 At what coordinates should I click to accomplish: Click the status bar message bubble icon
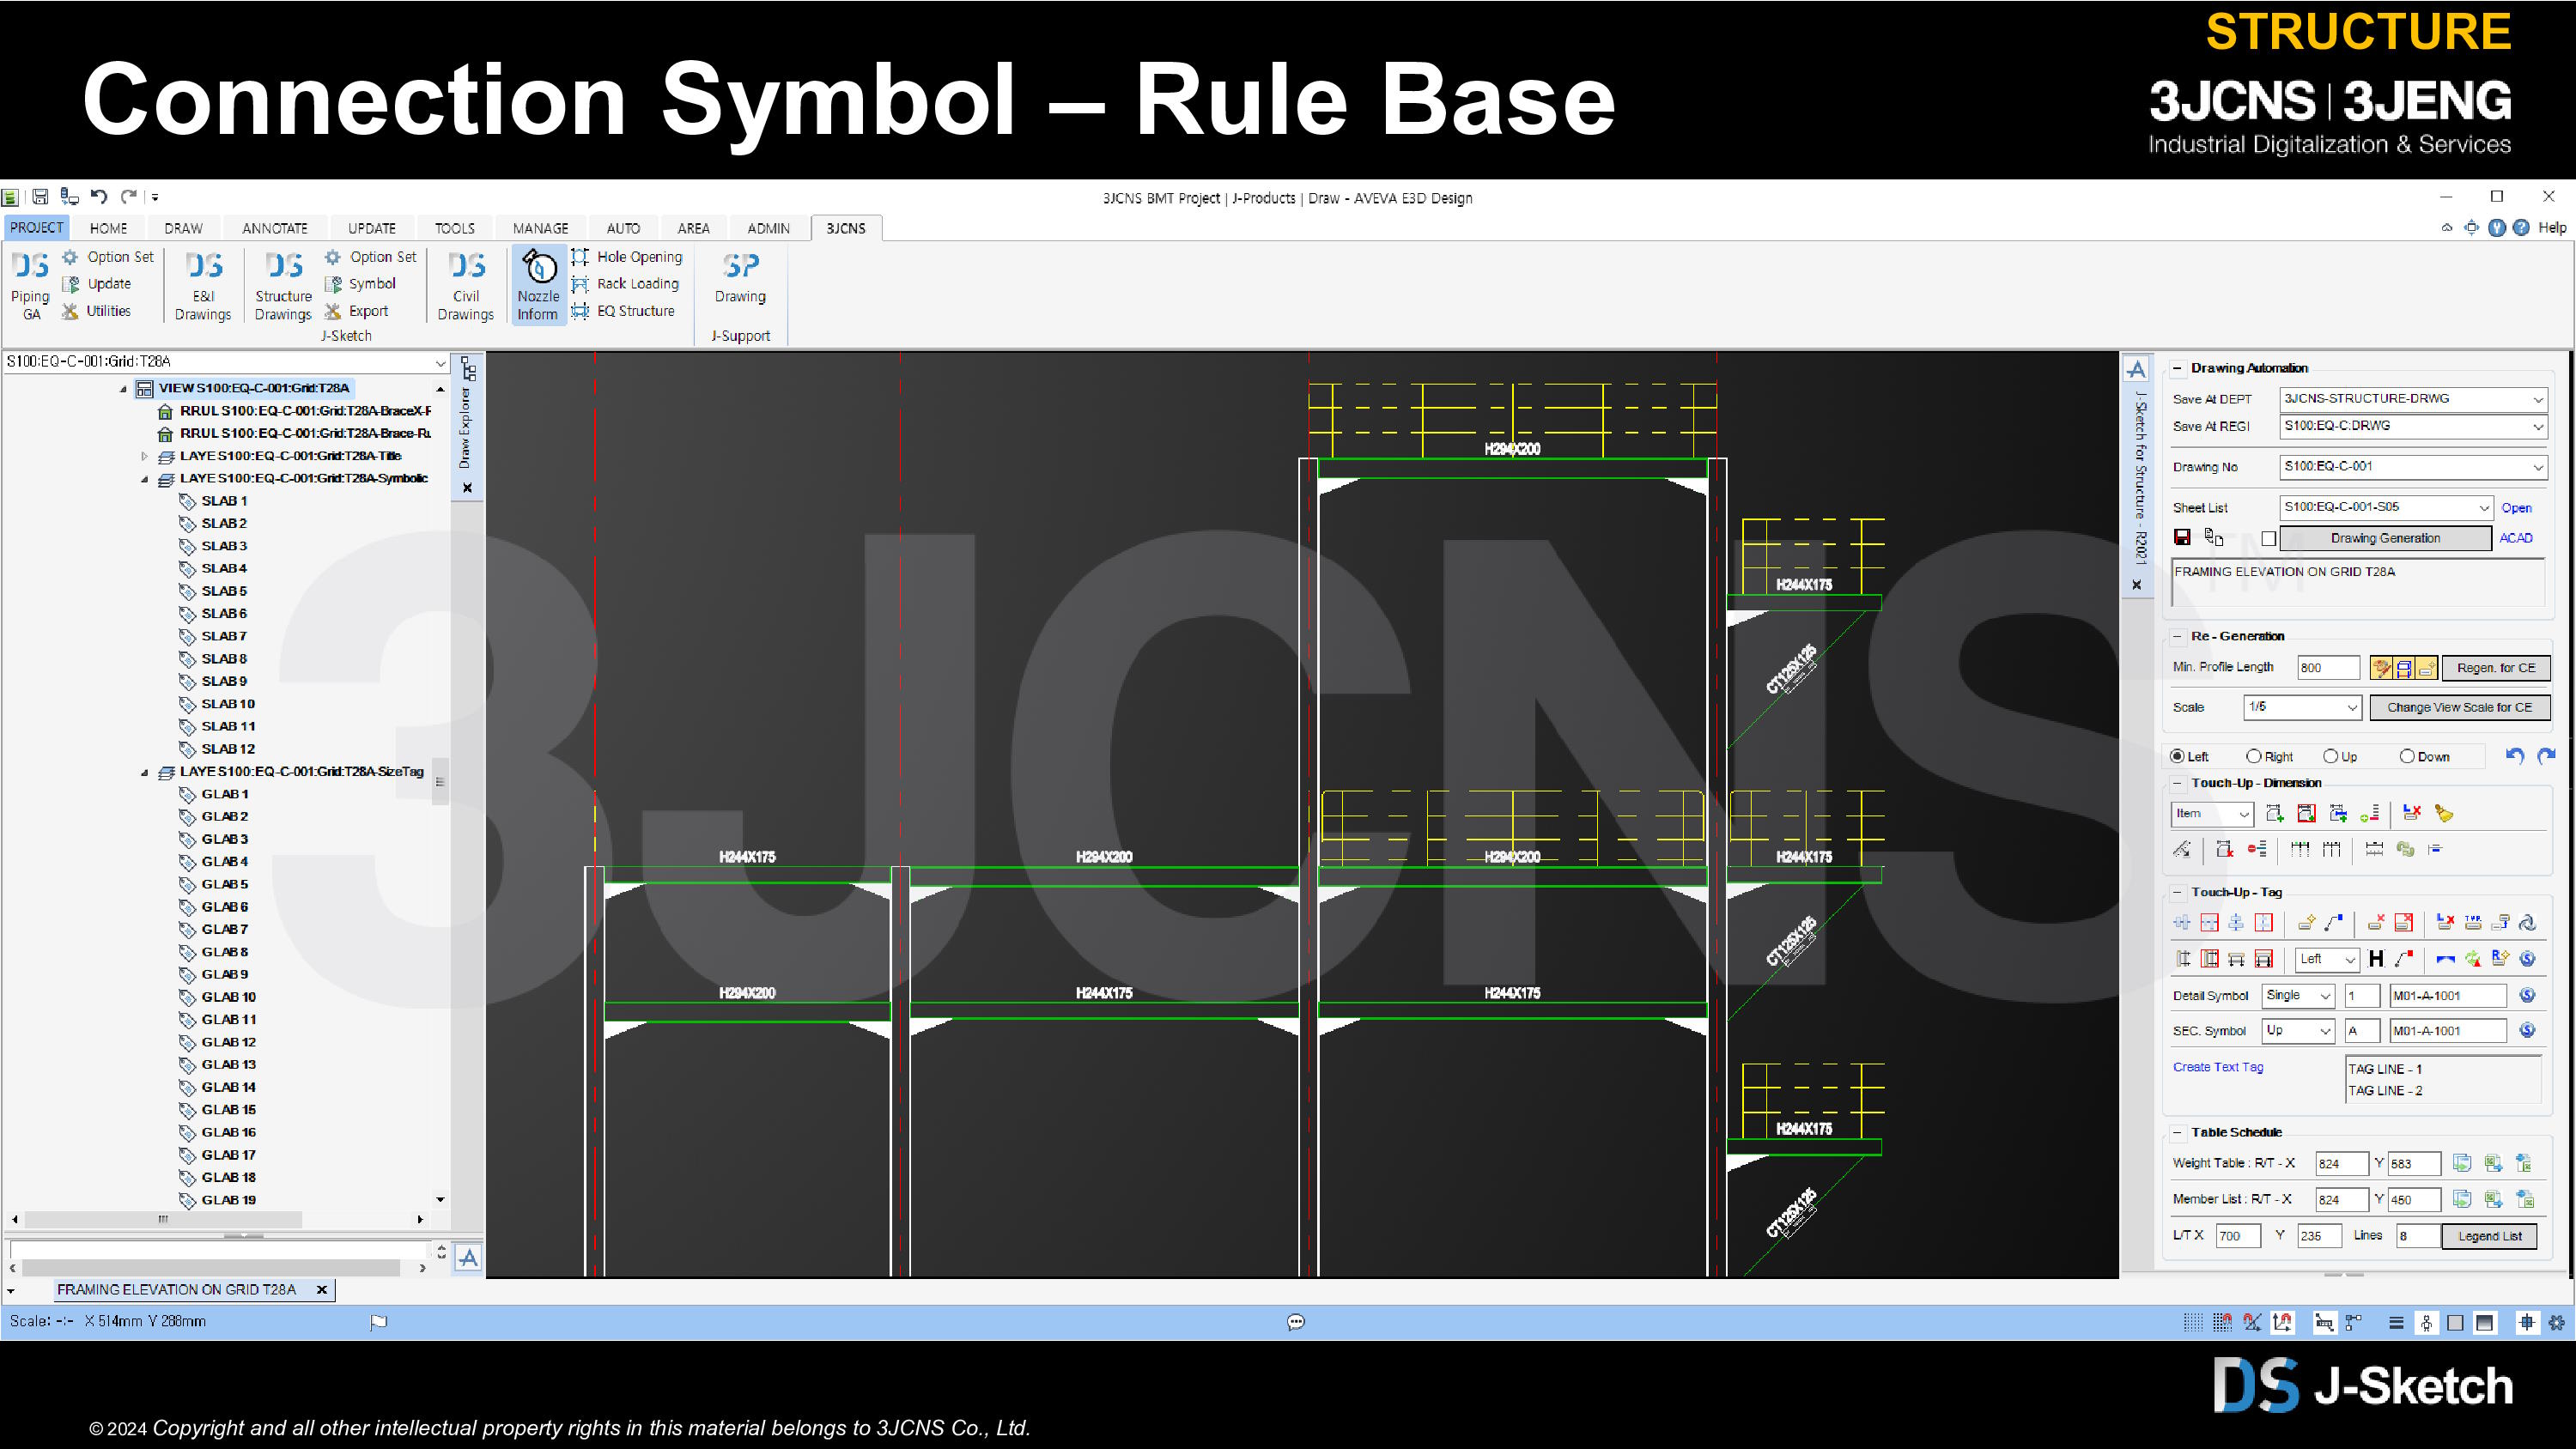(1296, 1322)
